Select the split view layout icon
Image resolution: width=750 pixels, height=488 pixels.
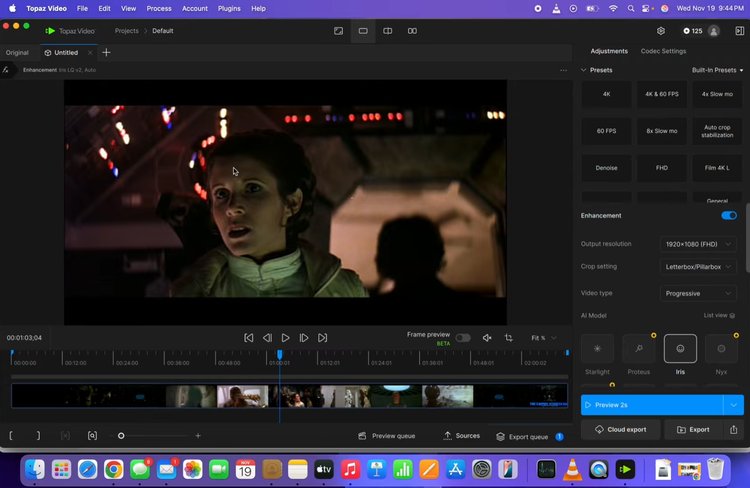(387, 31)
